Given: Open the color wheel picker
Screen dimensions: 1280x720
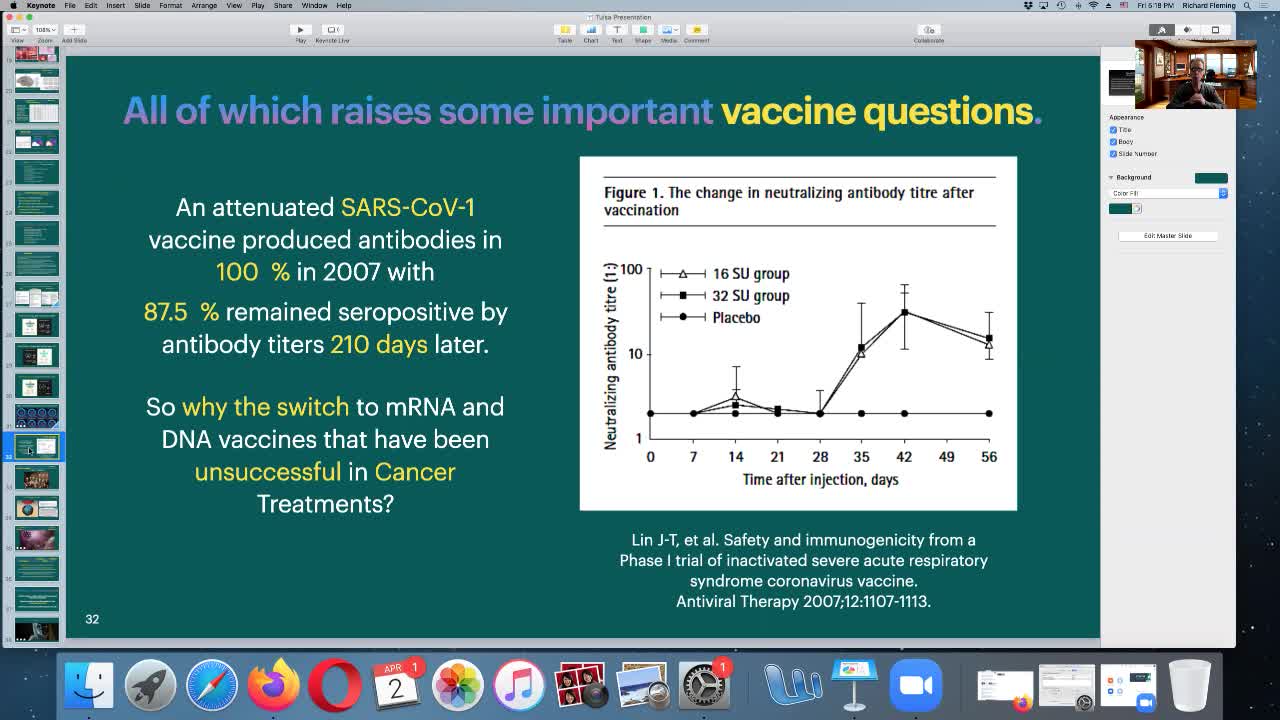Looking at the screenshot, I should (x=1137, y=208).
